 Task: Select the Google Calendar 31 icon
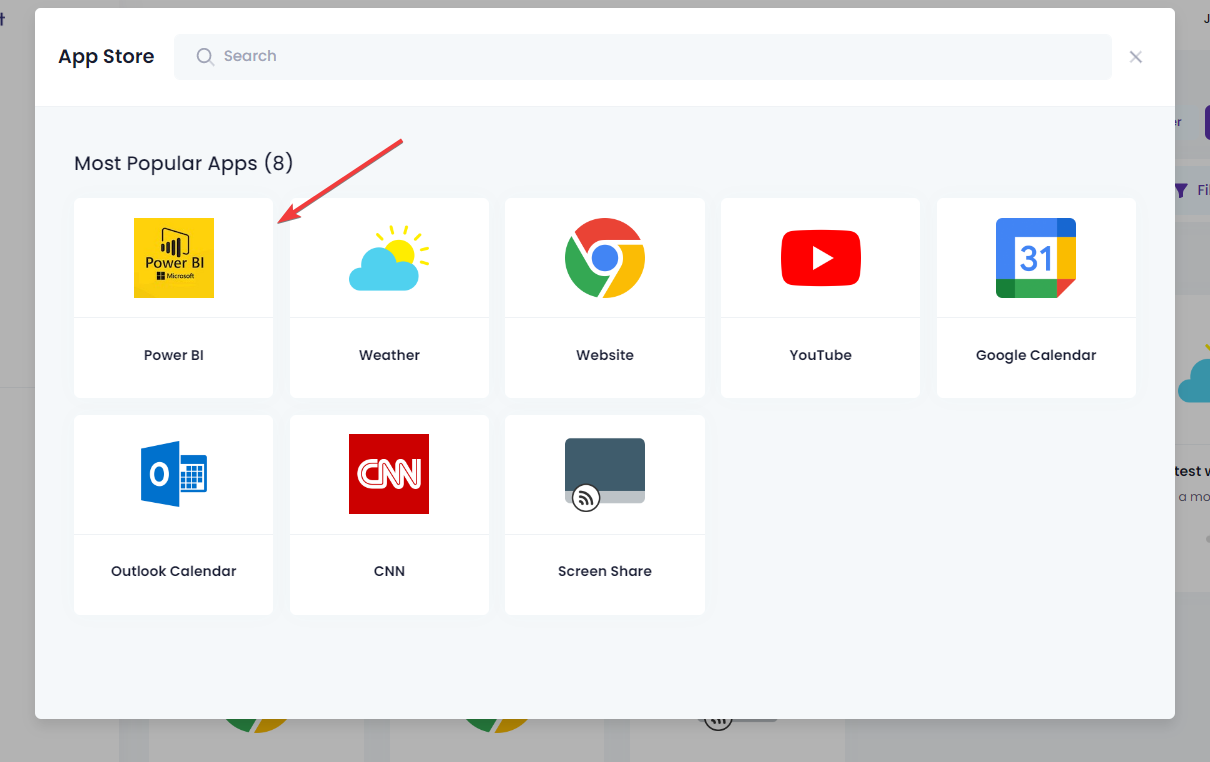click(x=1036, y=258)
